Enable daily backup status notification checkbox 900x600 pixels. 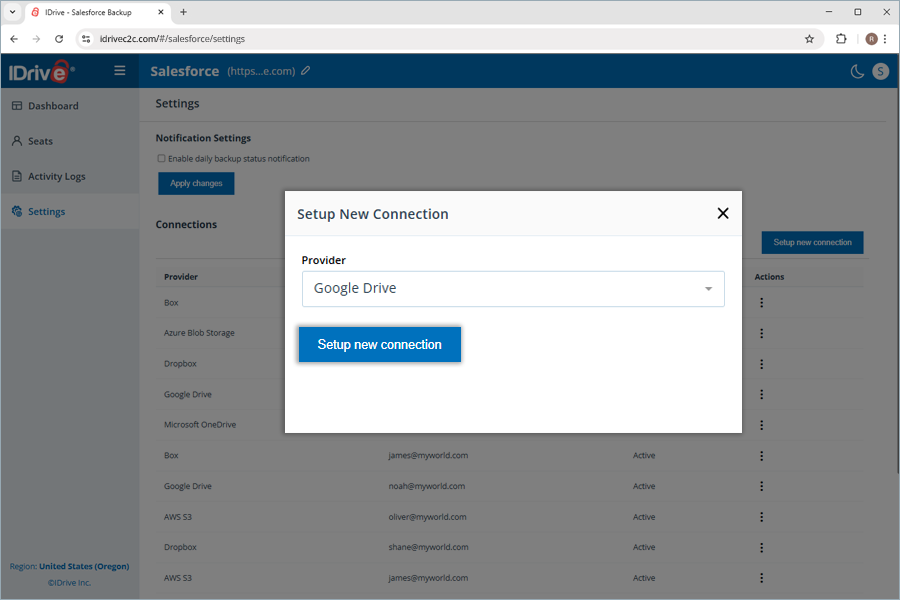tap(161, 159)
